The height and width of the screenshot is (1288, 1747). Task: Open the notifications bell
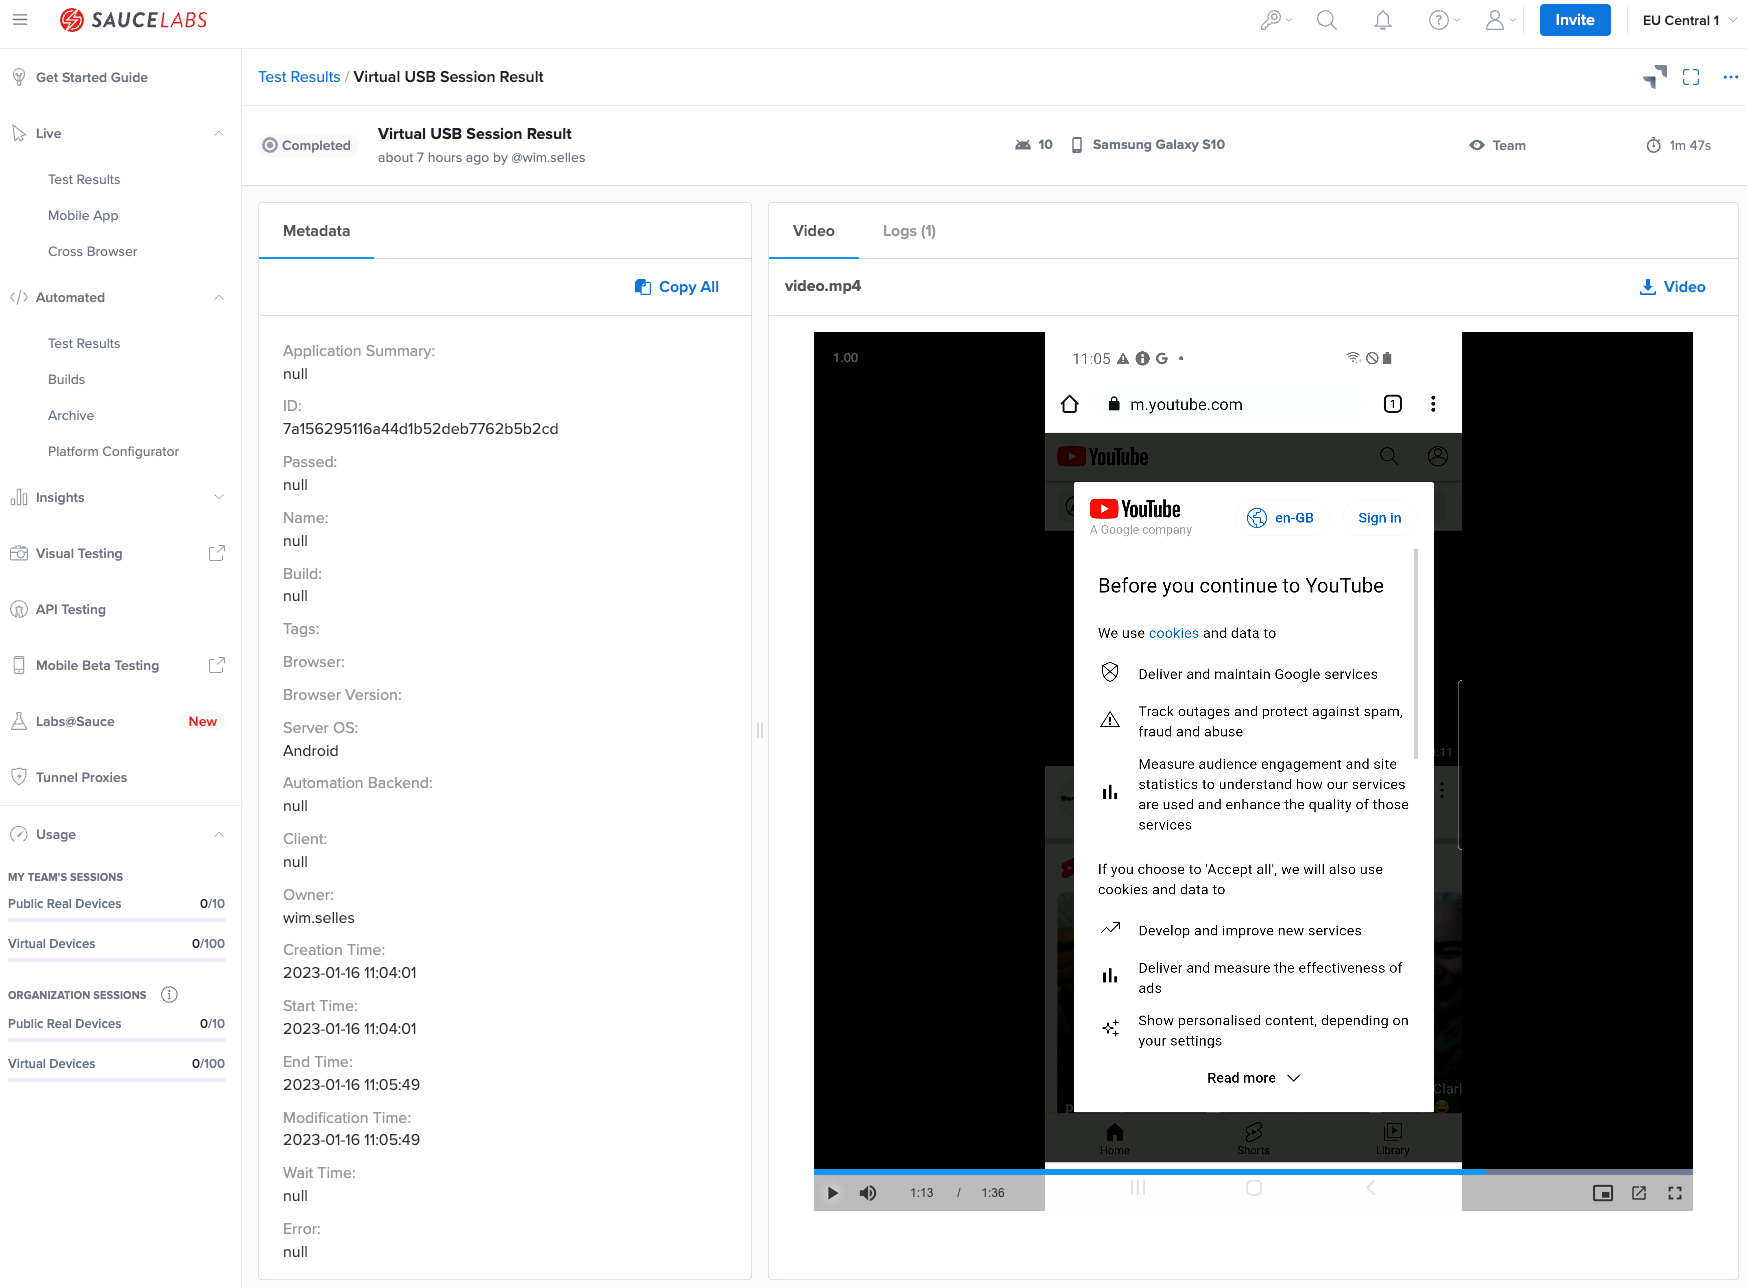[x=1383, y=20]
